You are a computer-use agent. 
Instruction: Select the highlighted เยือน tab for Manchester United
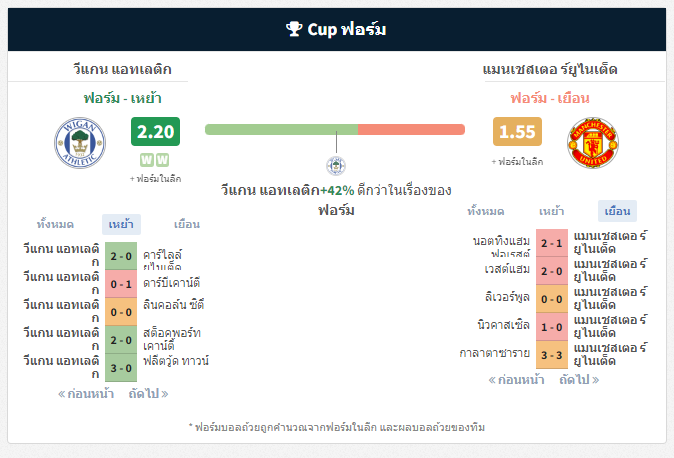point(617,211)
